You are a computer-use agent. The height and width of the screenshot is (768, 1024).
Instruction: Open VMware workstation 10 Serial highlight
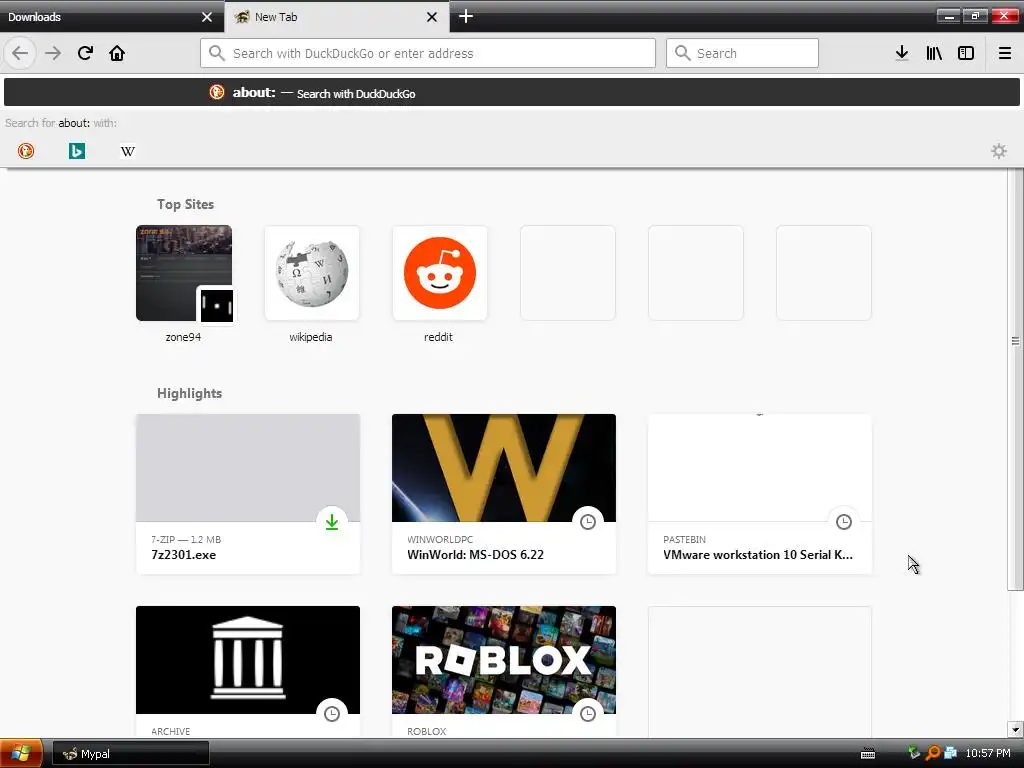point(760,494)
